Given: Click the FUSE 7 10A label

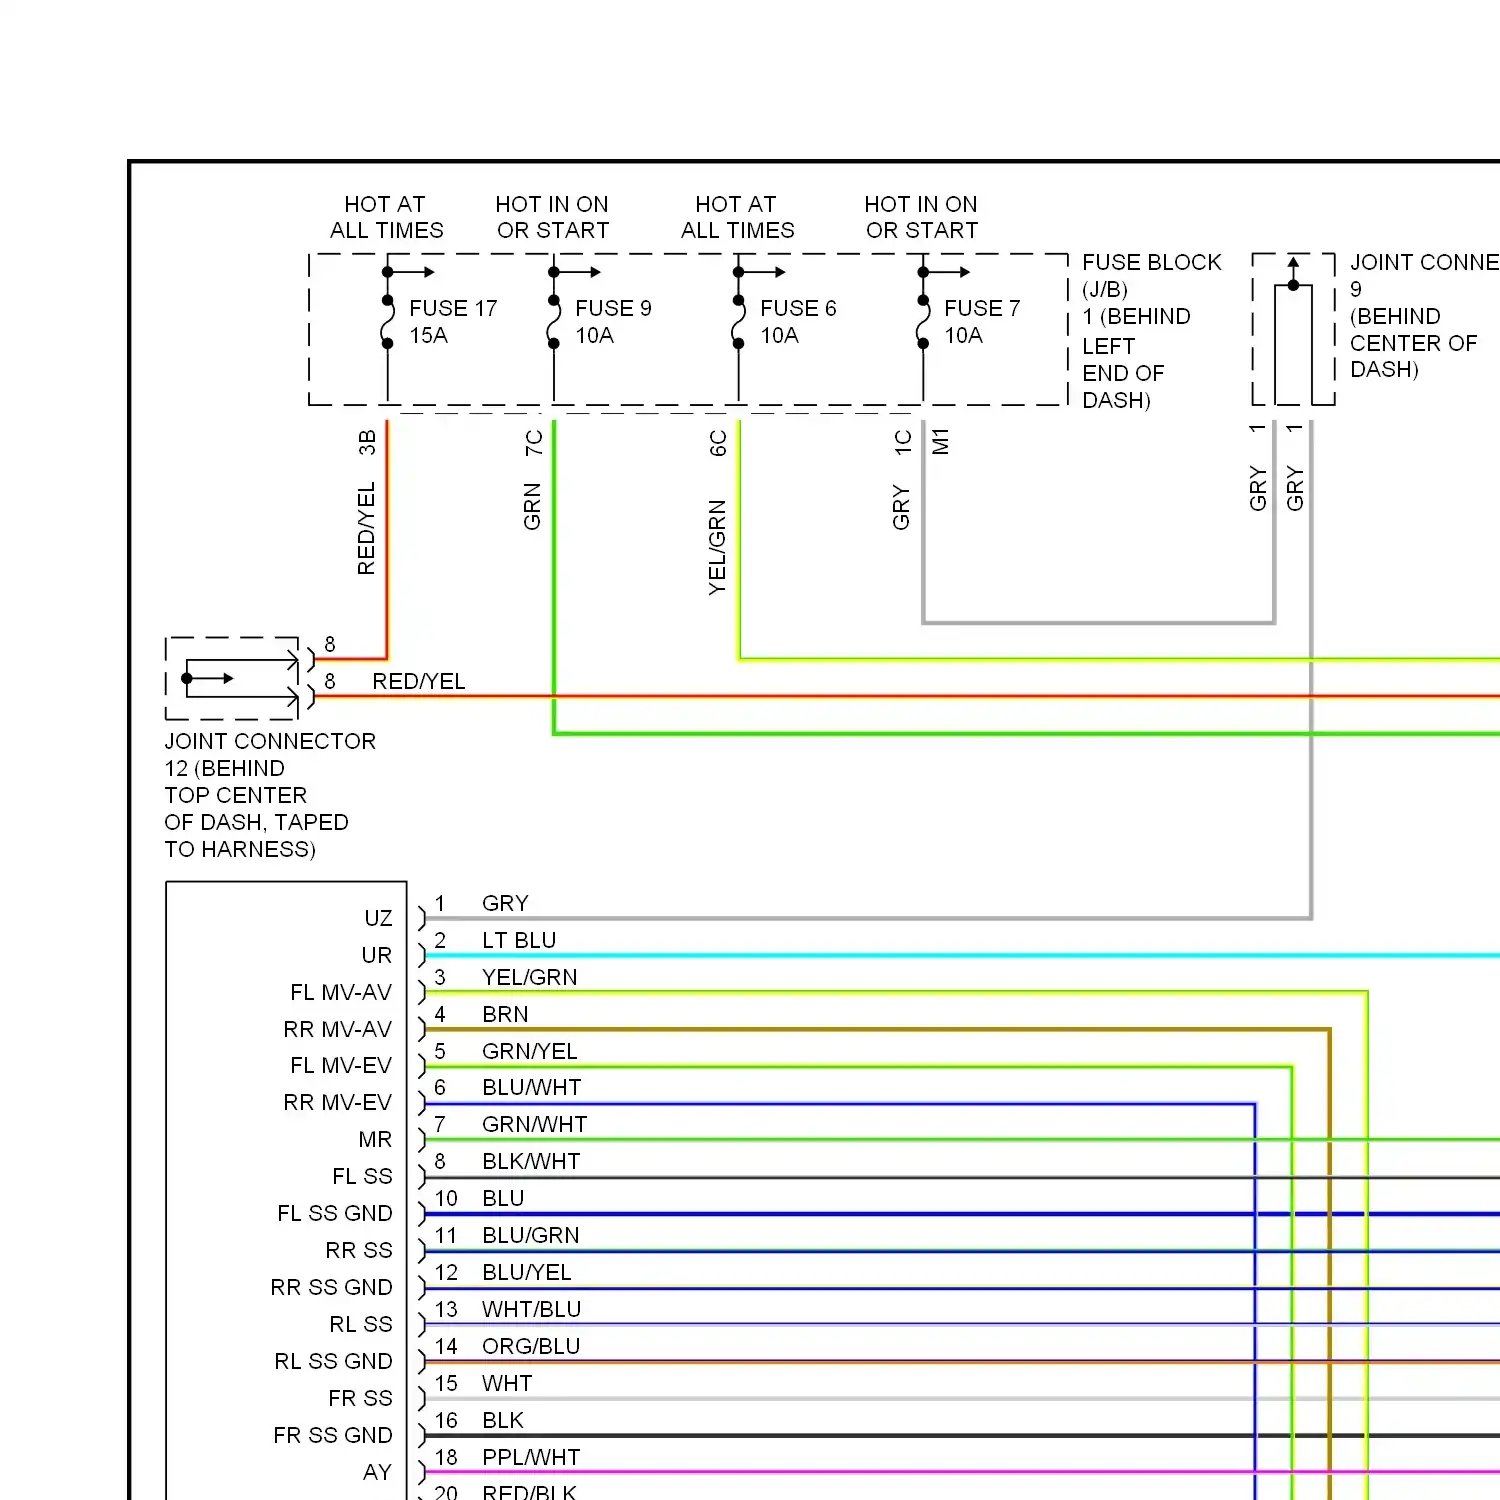Looking at the screenshot, I should click(x=982, y=321).
